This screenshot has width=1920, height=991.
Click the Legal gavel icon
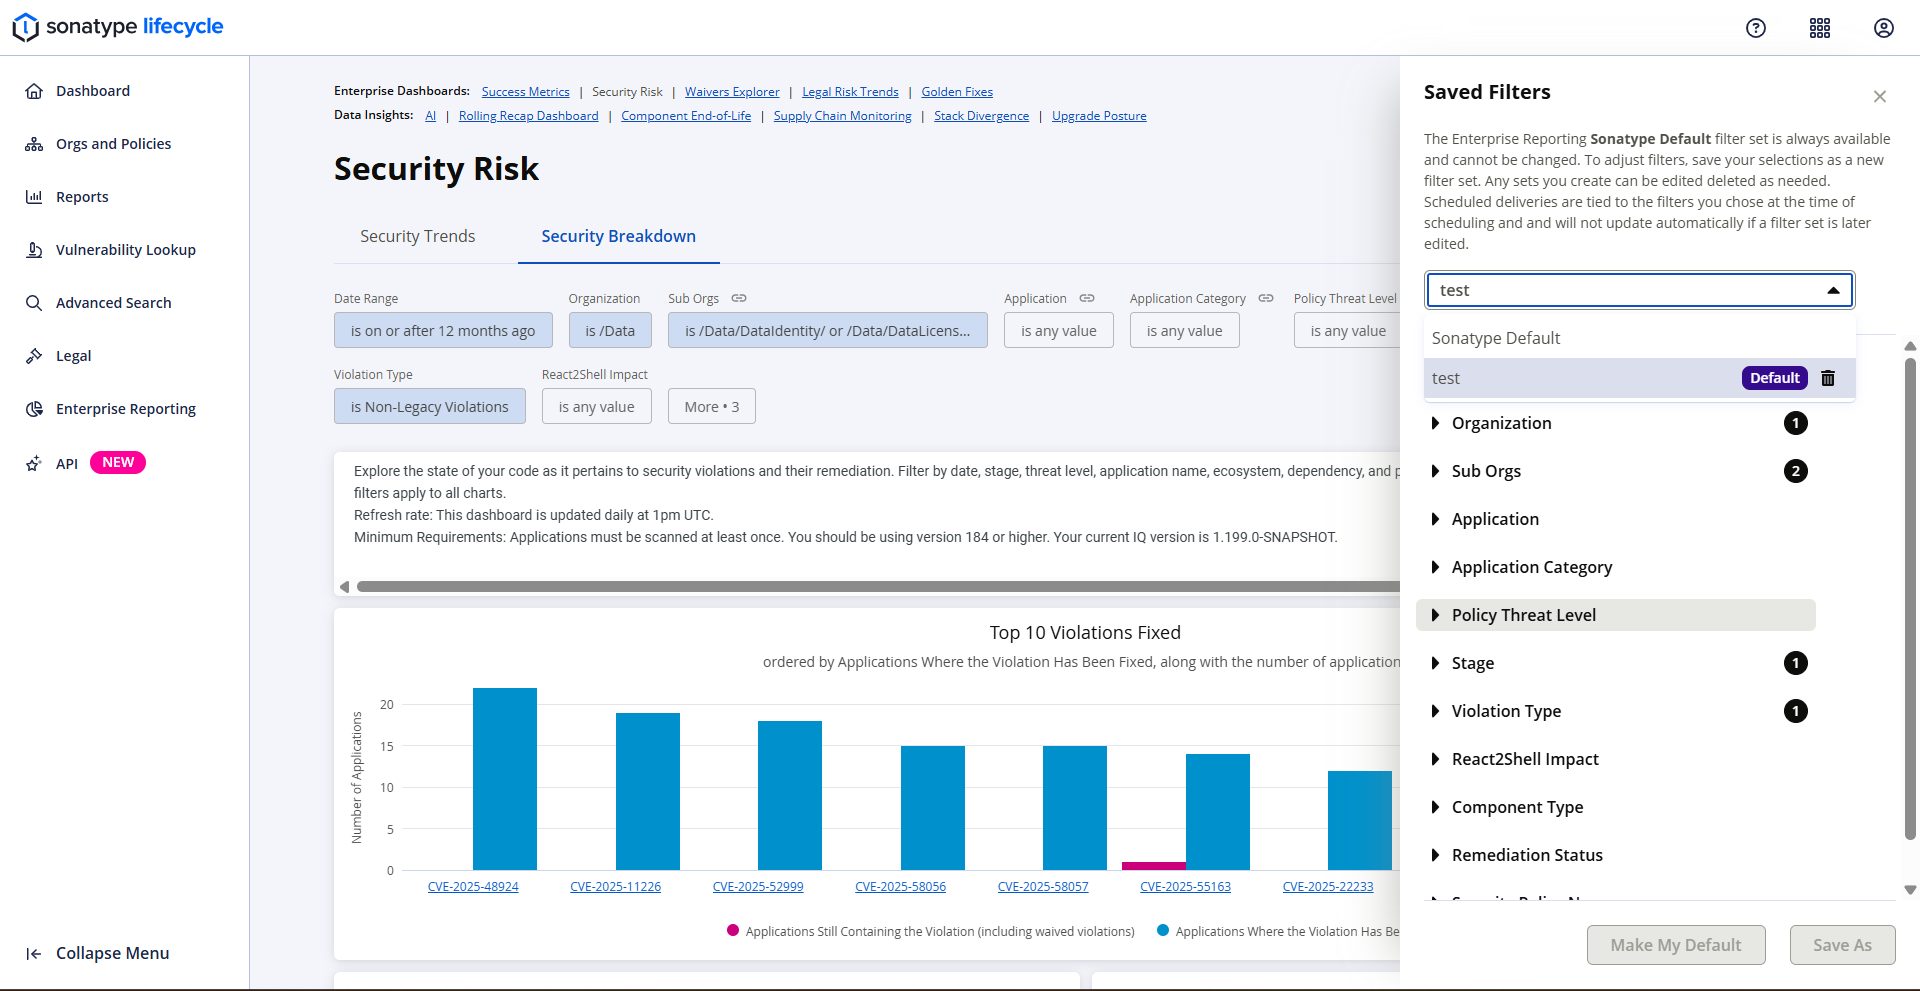pos(34,356)
